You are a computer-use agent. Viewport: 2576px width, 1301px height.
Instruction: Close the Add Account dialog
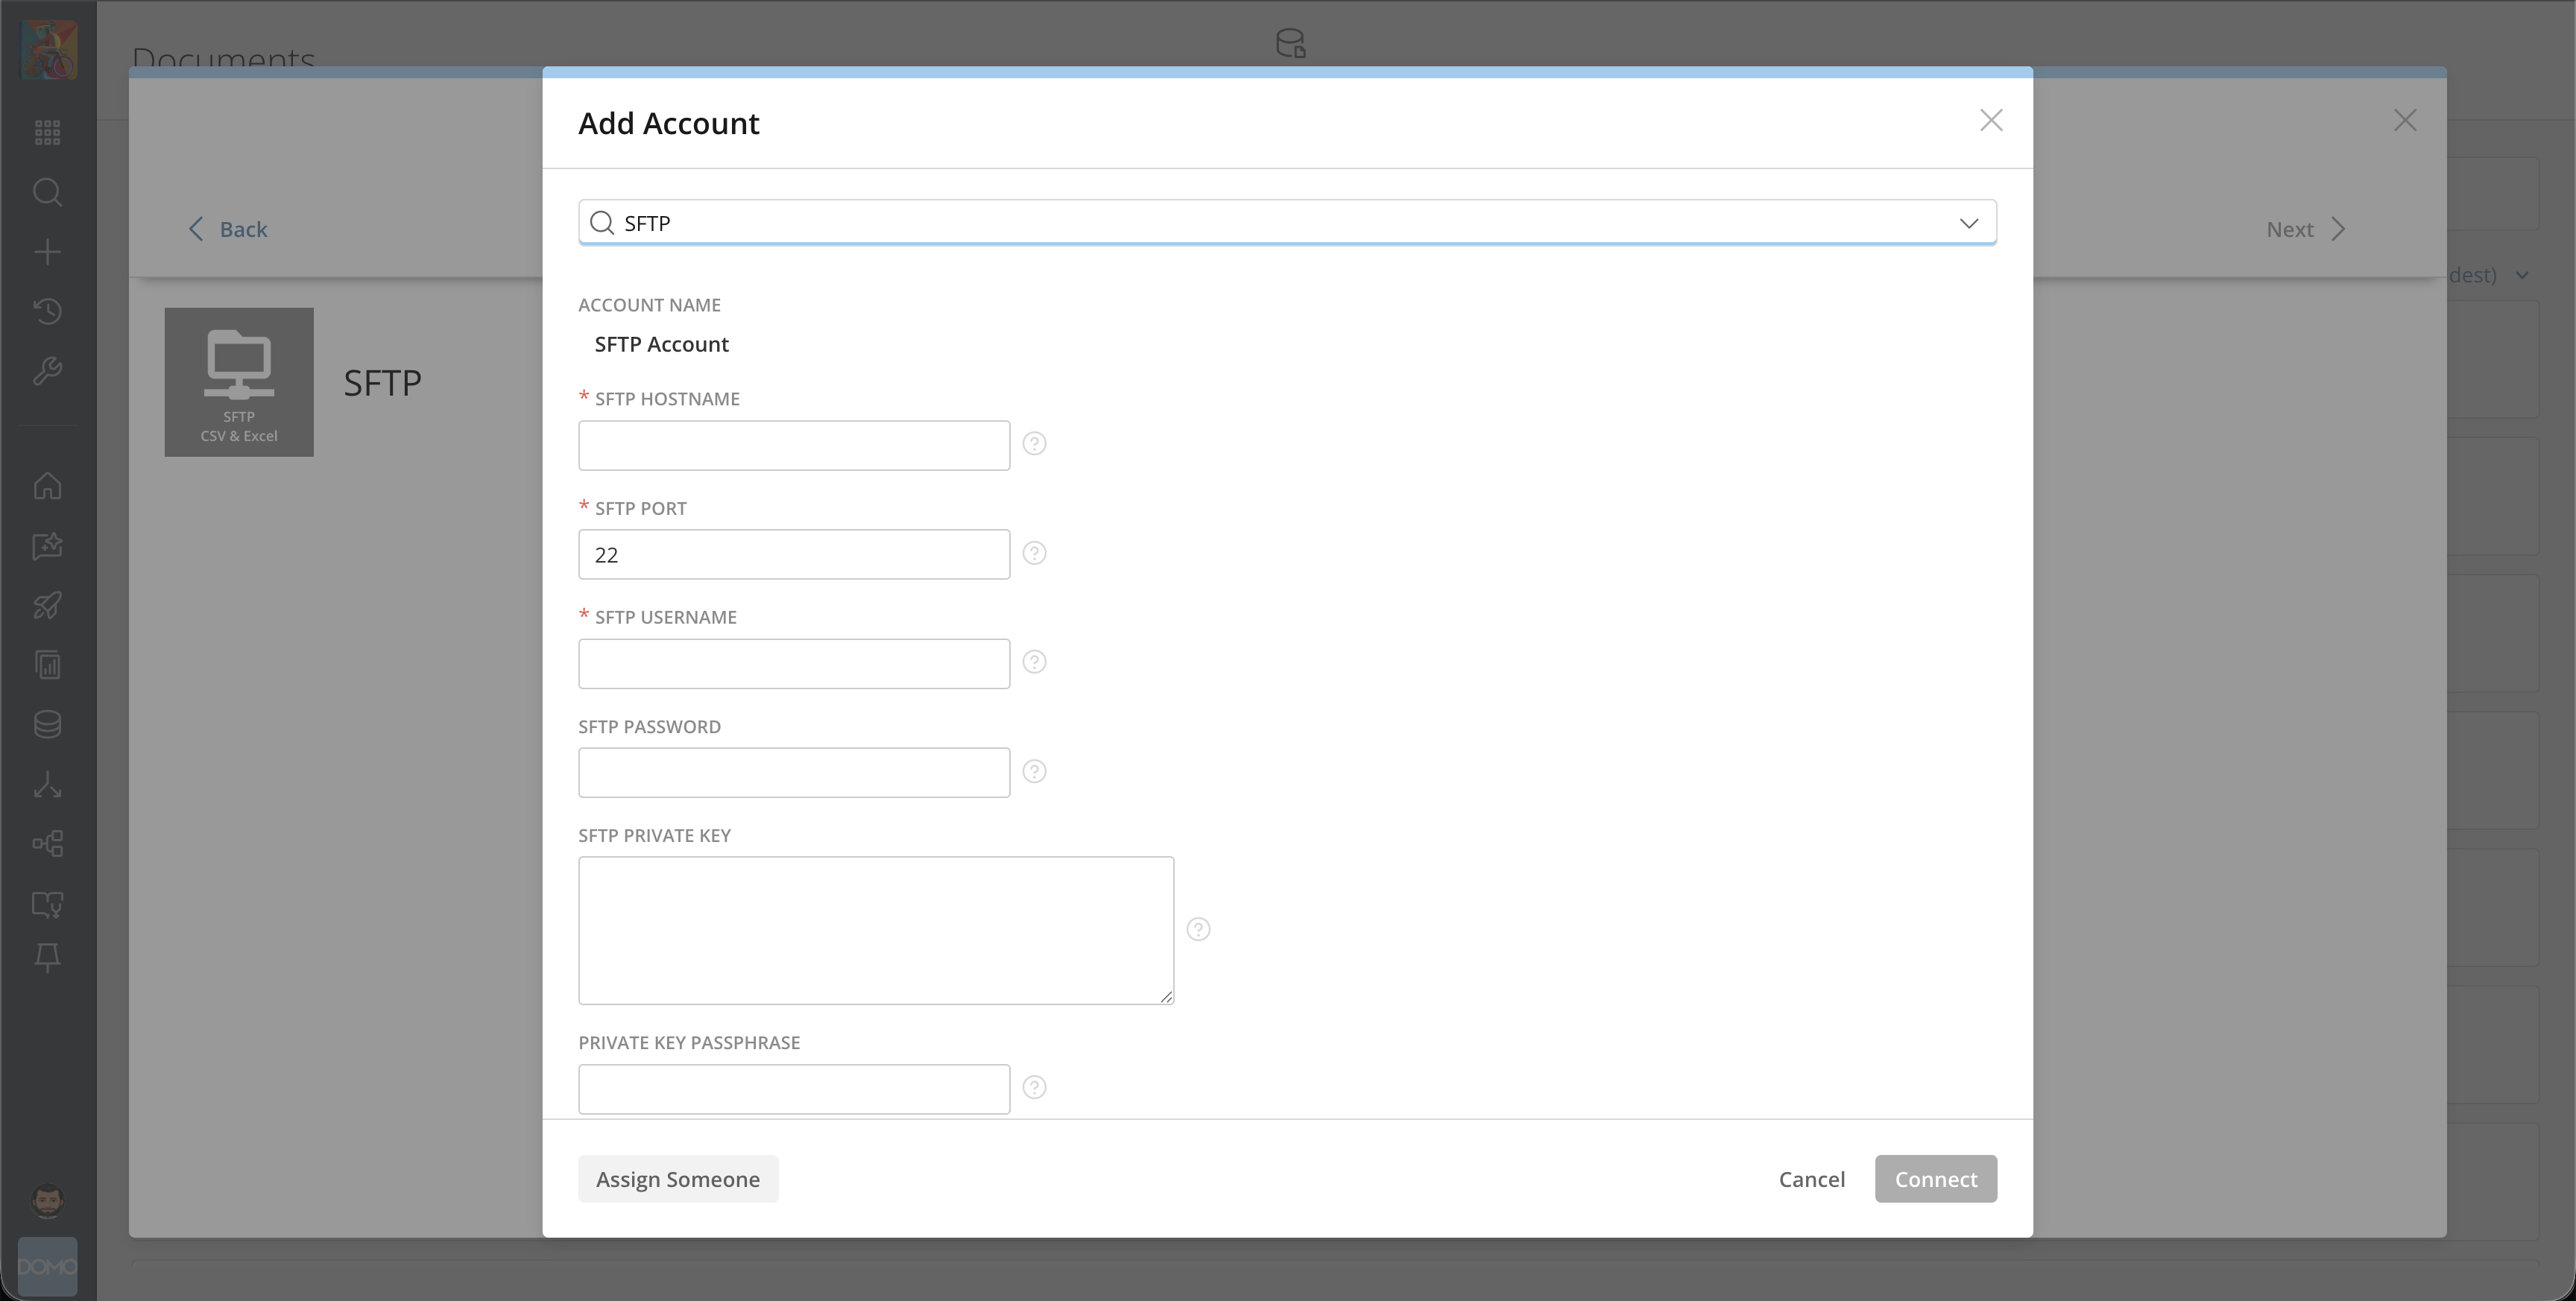1990,120
